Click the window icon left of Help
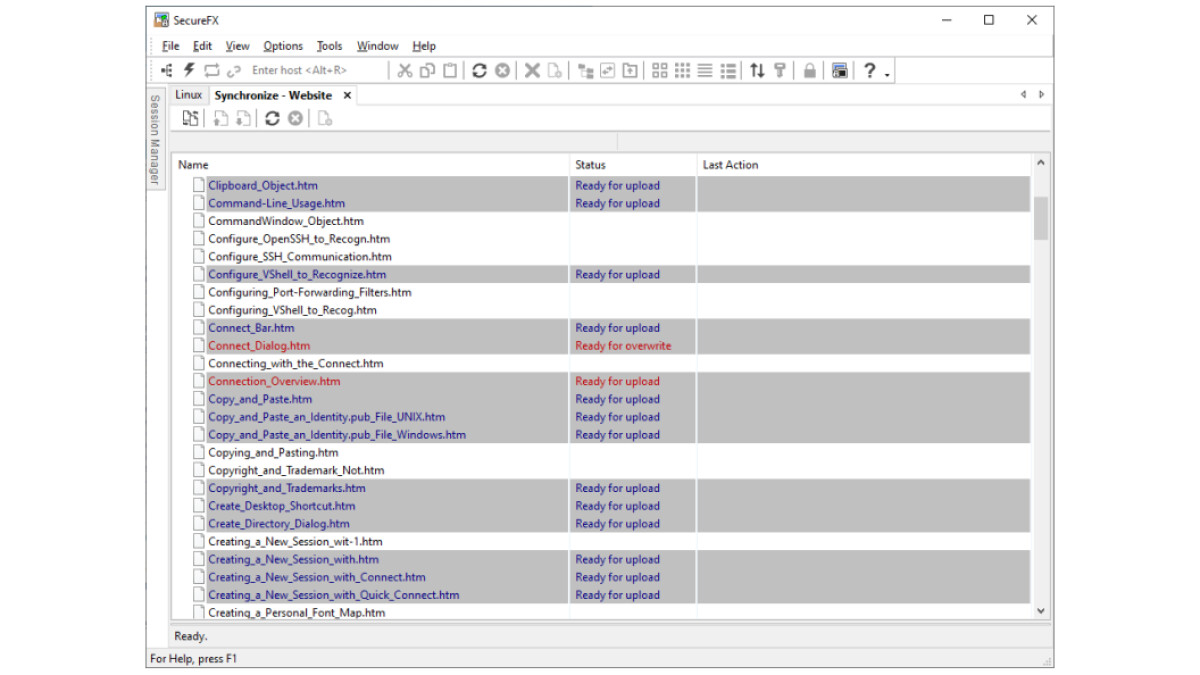Screen dimensions: 1200x675 tap(840, 70)
